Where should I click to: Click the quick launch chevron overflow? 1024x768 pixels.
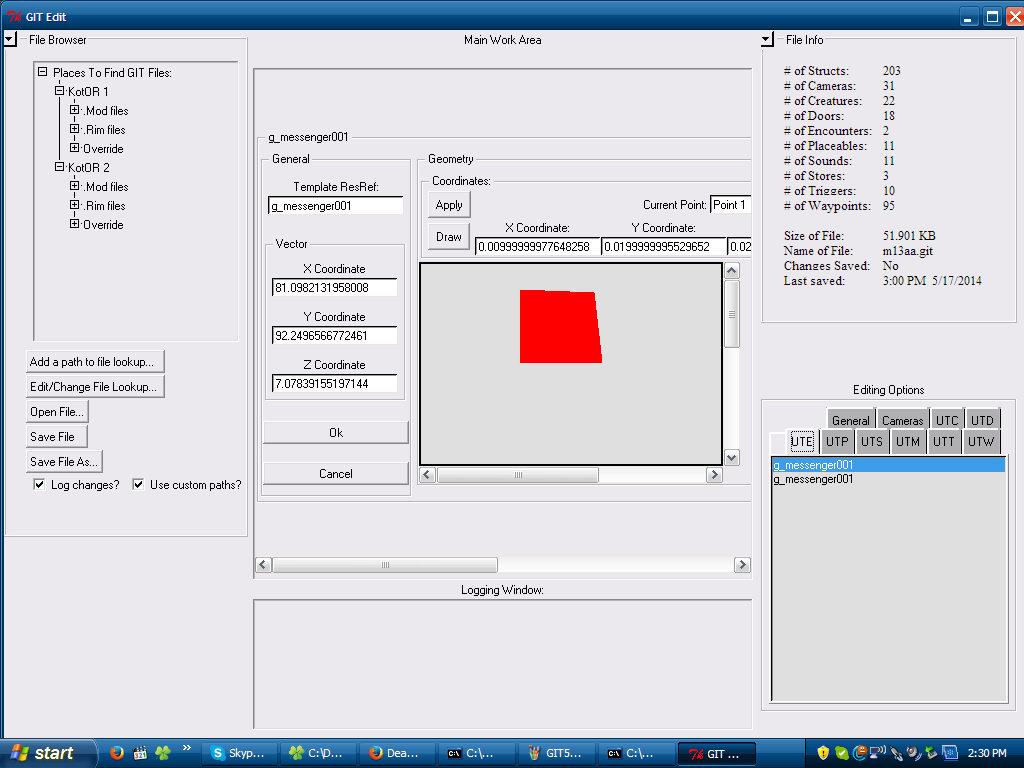tap(187, 748)
